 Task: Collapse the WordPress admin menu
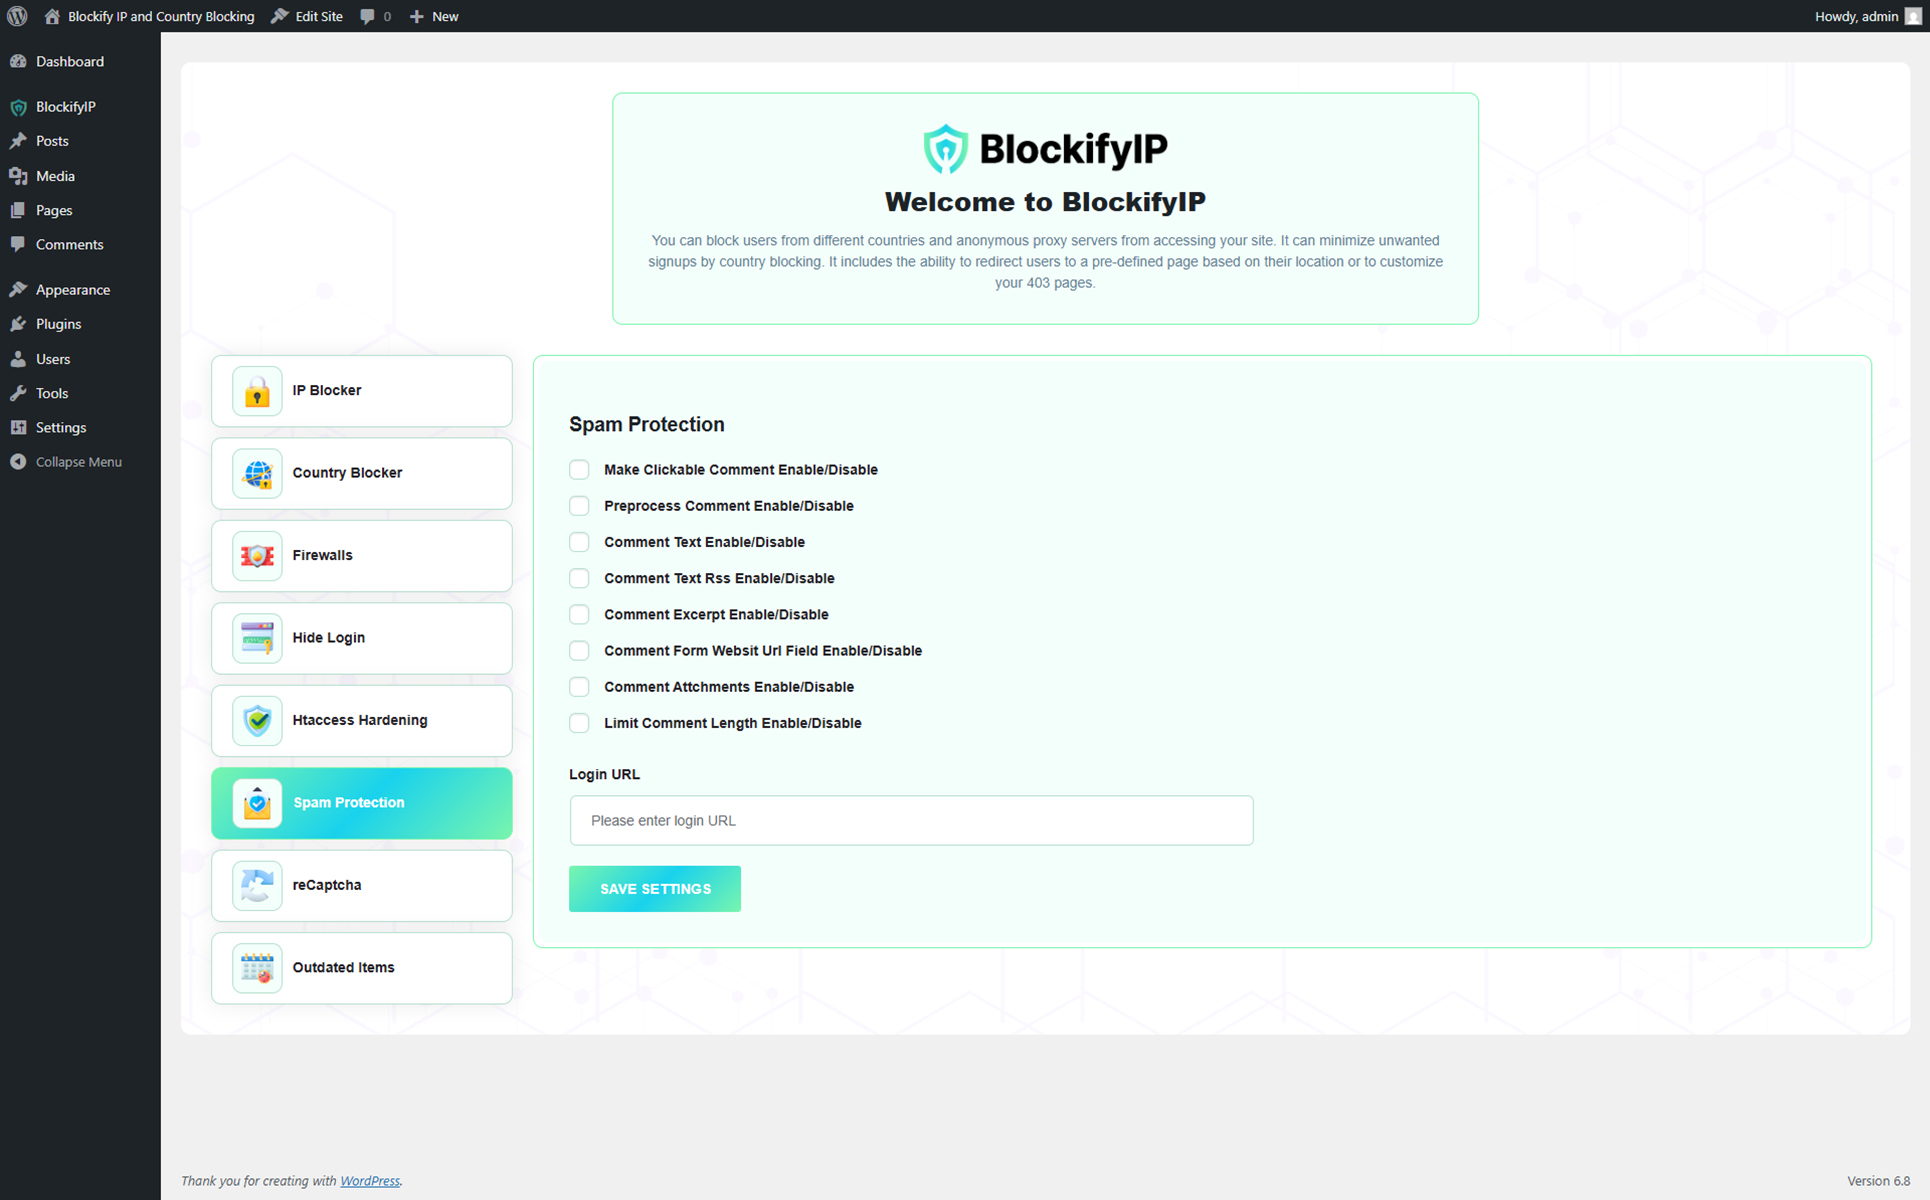pos(77,462)
